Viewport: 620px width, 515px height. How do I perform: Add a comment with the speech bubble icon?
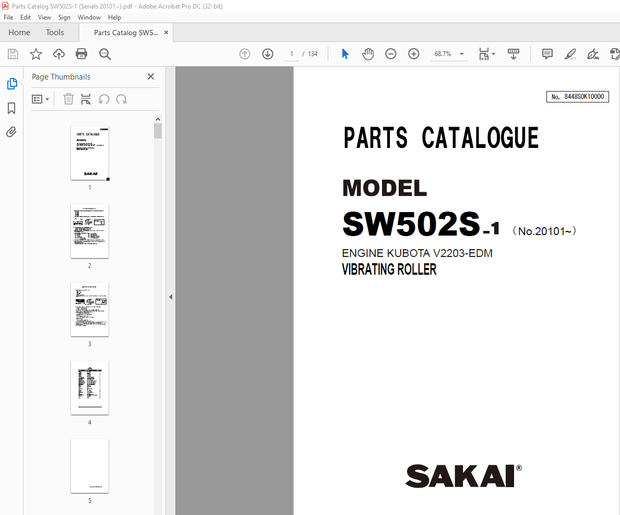(x=547, y=54)
